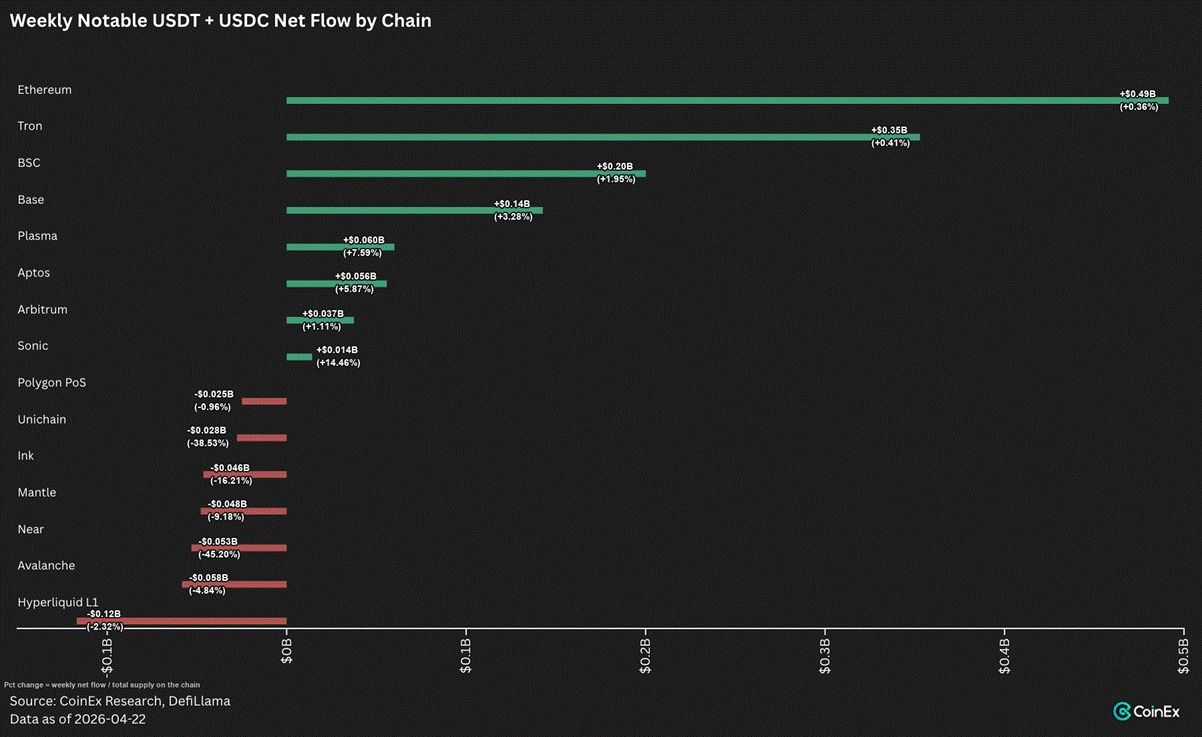Click the CoinEx logo icon
Viewport: 1202px width, 737px height.
(x=1122, y=711)
